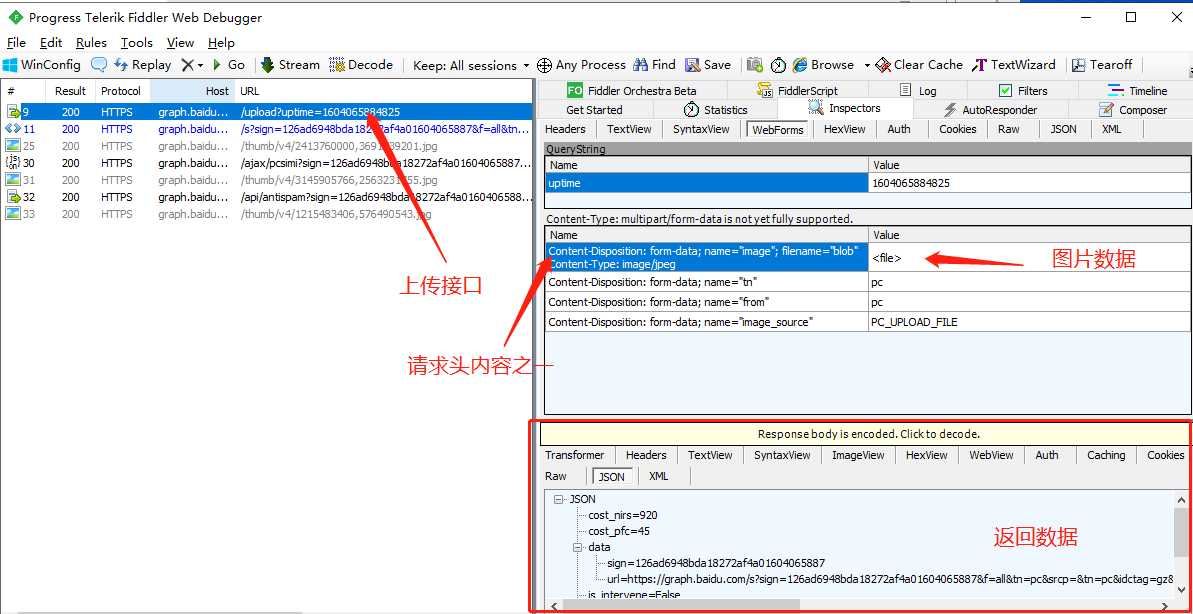Open the AutoResponder tab

tap(990, 110)
